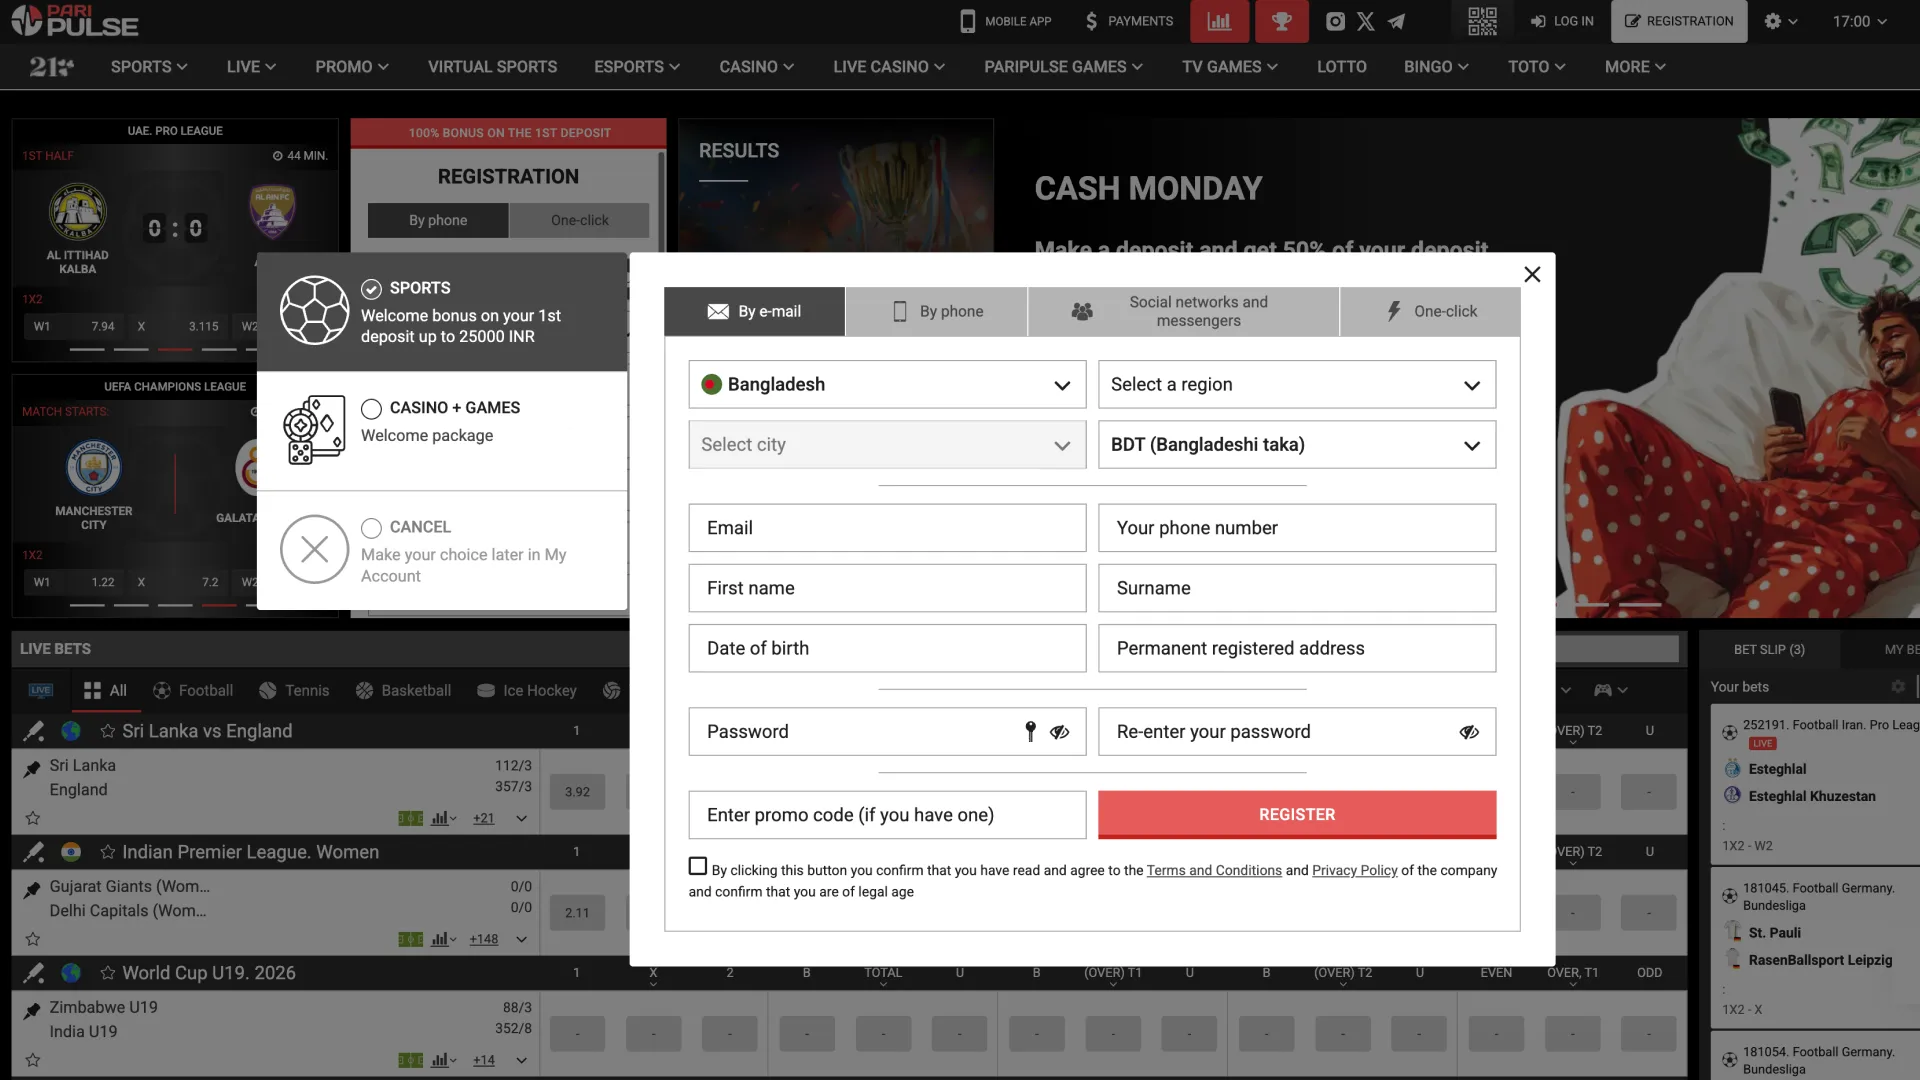Click the X (Twitter) icon
The height and width of the screenshot is (1080, 1920).
tap(1365, 21)
